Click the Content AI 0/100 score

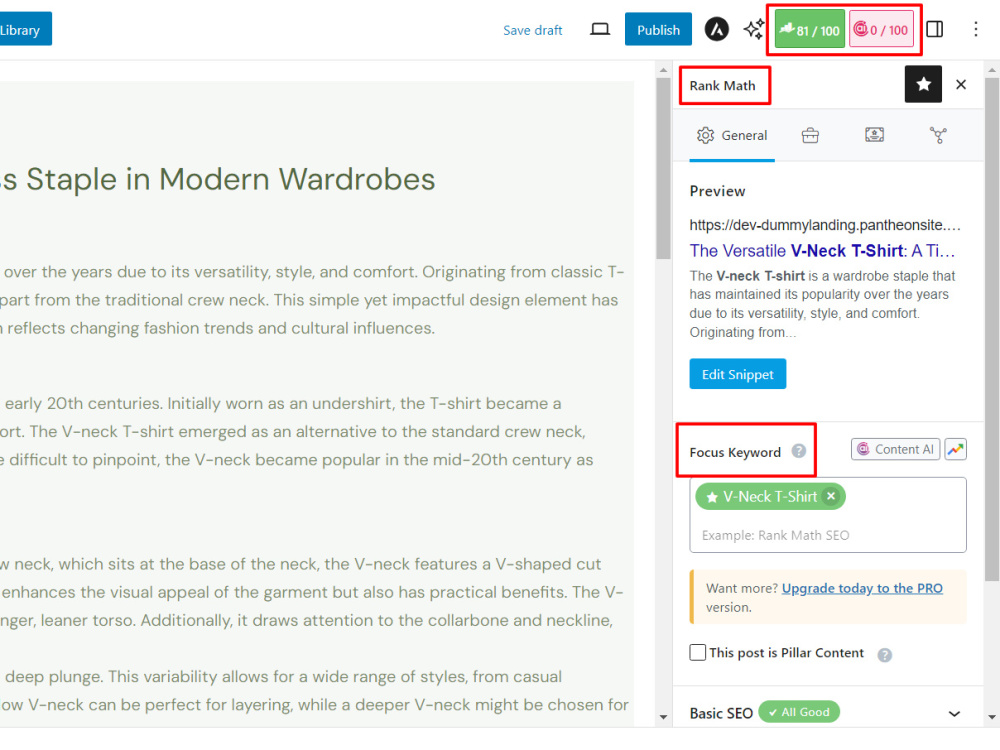tap(881, 29)
